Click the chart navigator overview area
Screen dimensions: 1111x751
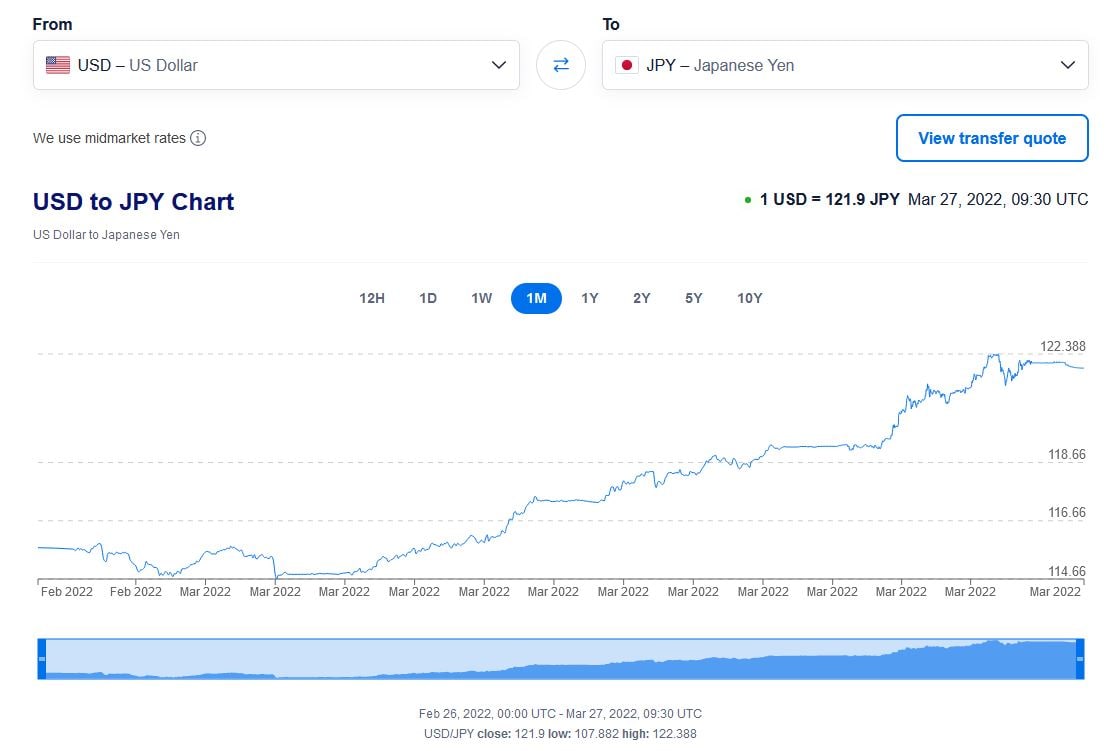[x=560, y=659]
